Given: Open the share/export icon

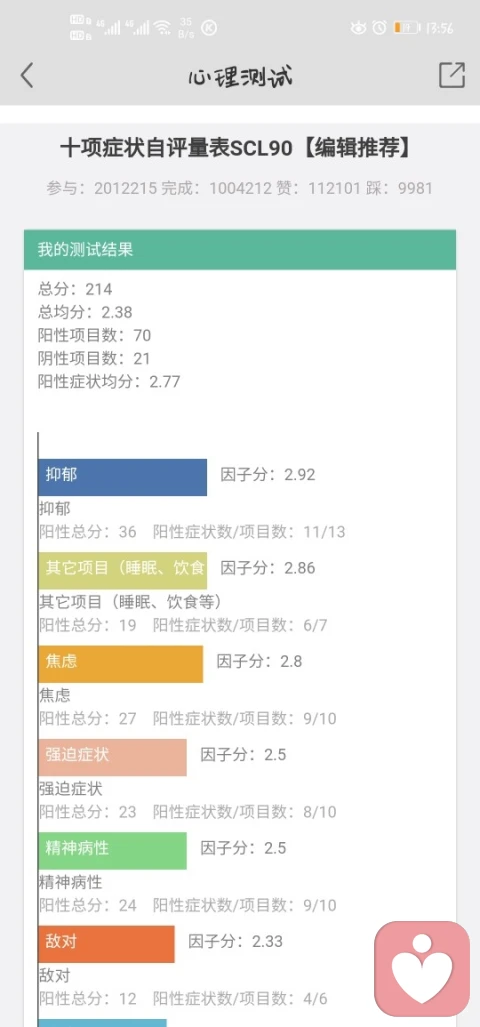Looking at the screenshot, I should [452, 75].
